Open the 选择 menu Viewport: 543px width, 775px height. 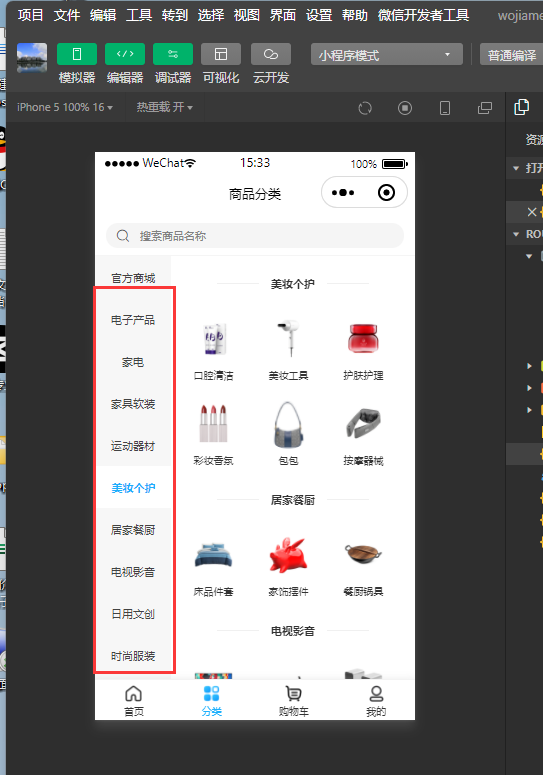pos(211,15)
